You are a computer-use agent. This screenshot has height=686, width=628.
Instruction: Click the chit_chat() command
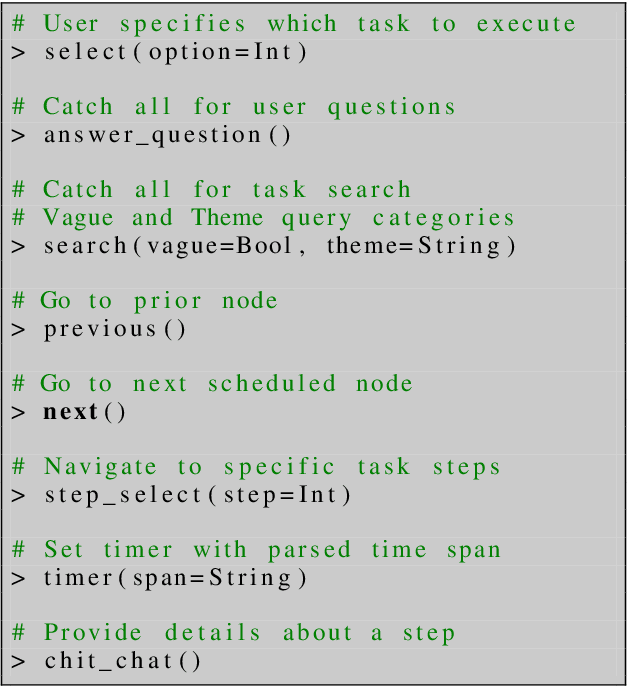[x=122, y=661]
